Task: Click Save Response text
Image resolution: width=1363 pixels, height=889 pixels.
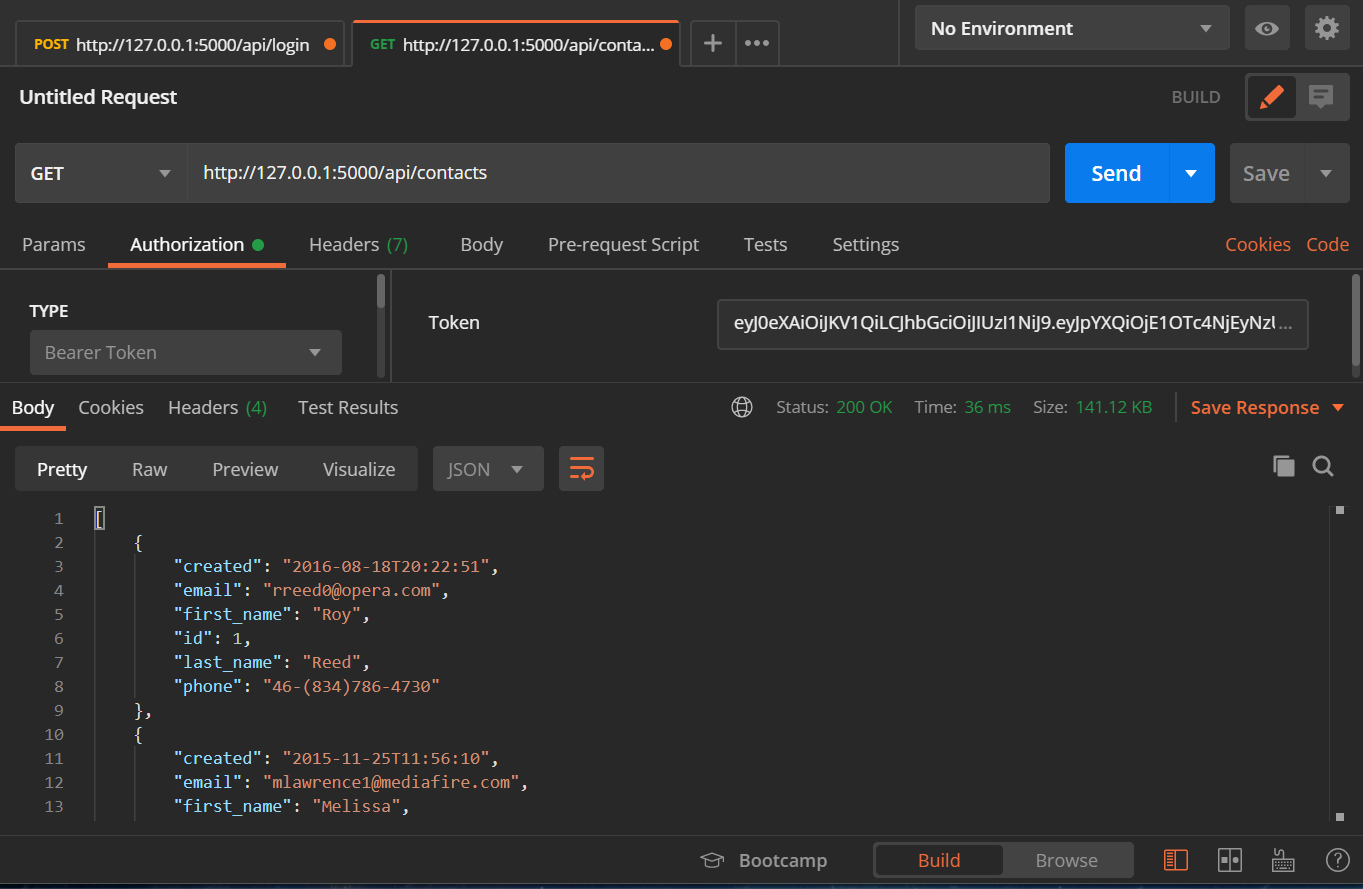Action: click(x=1255, y=407)
